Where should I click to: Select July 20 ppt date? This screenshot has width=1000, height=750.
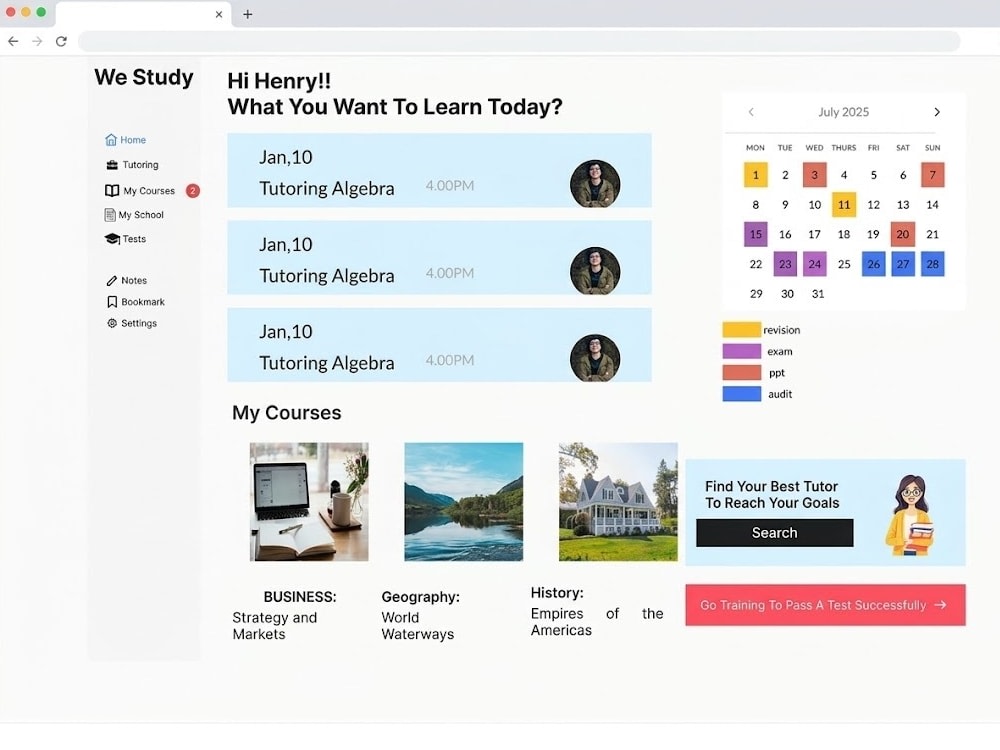tap(902, 234)
